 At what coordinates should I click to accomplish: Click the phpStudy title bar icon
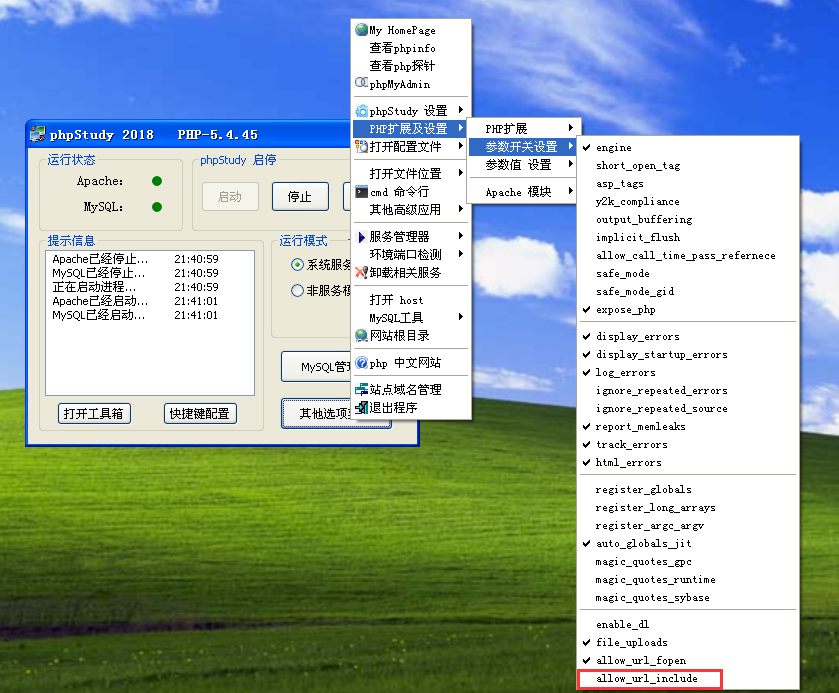(37, 134)
